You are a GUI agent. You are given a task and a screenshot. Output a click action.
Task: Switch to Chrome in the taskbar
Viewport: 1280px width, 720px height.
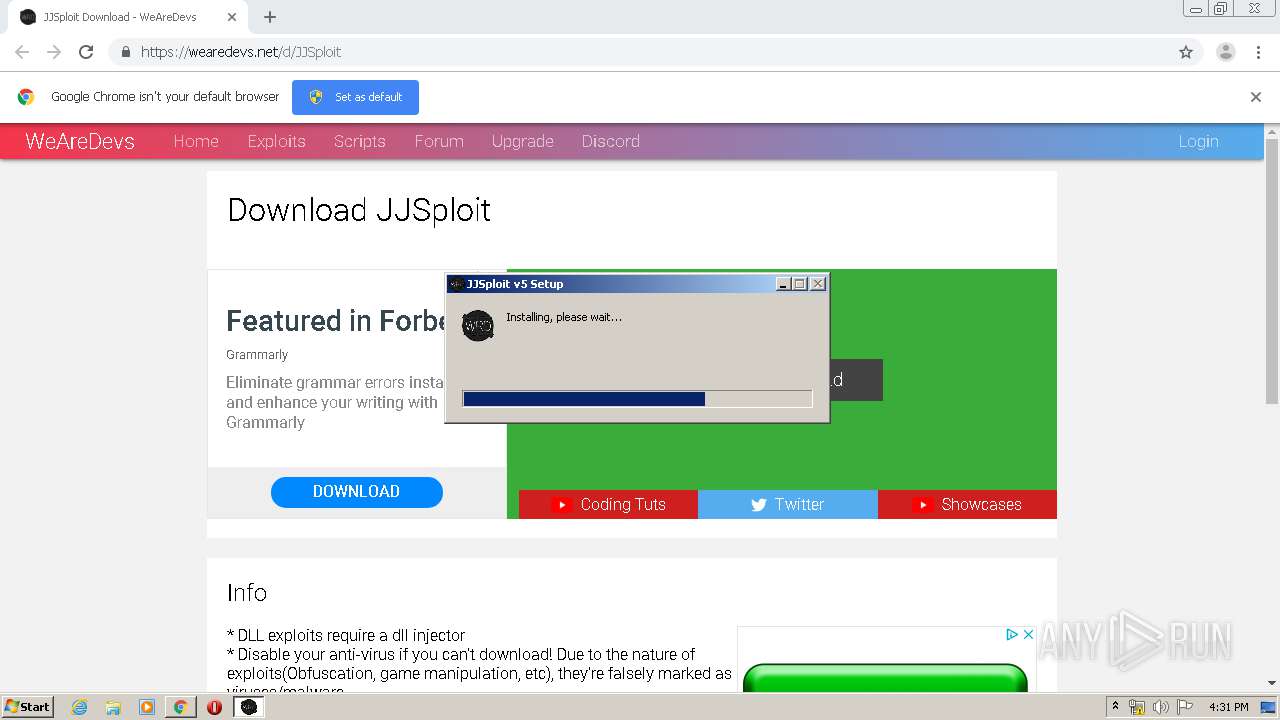[180, 707]
